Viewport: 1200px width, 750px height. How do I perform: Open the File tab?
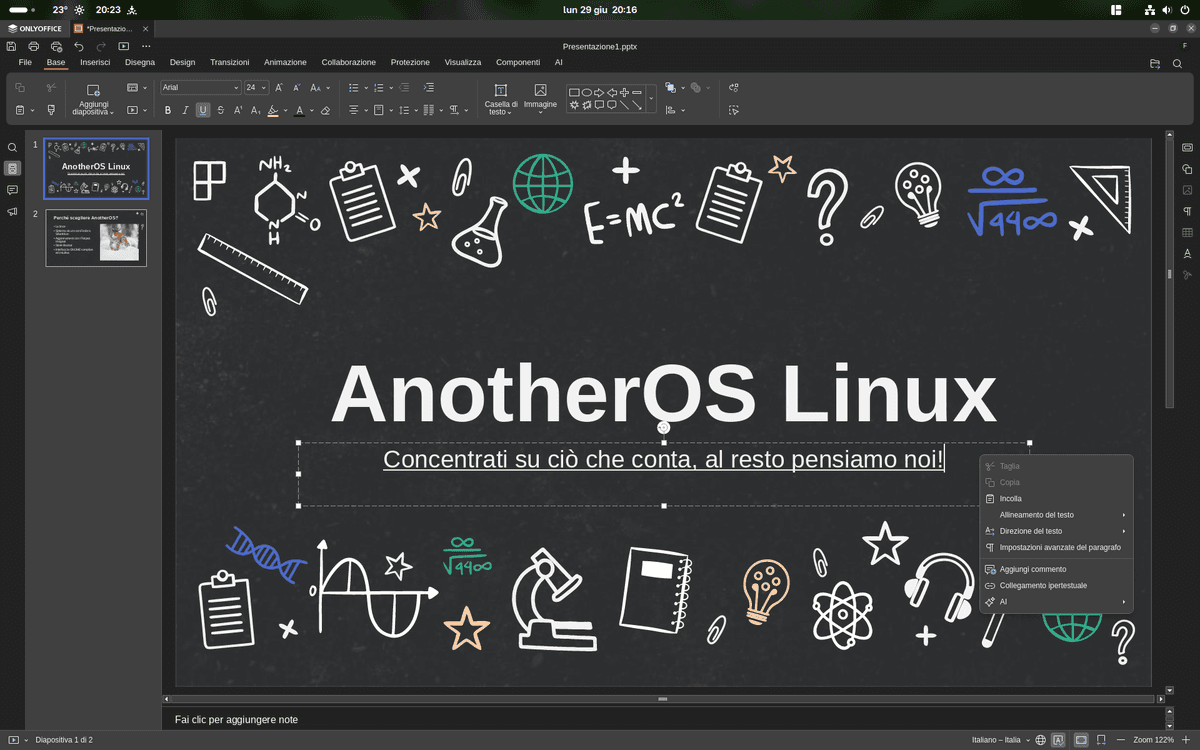[x=25, y=62]
